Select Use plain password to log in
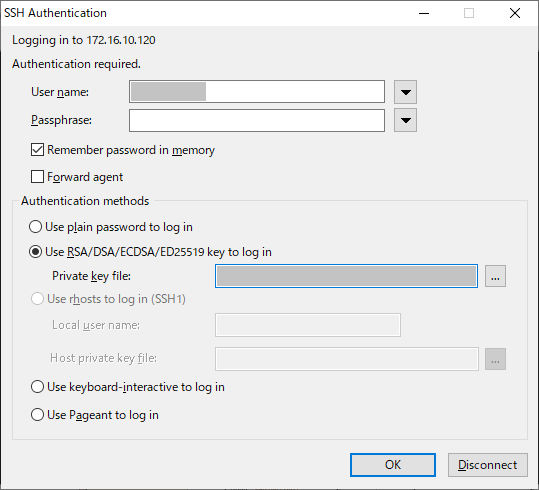This screenshot has height=490, width=539. 35,227
